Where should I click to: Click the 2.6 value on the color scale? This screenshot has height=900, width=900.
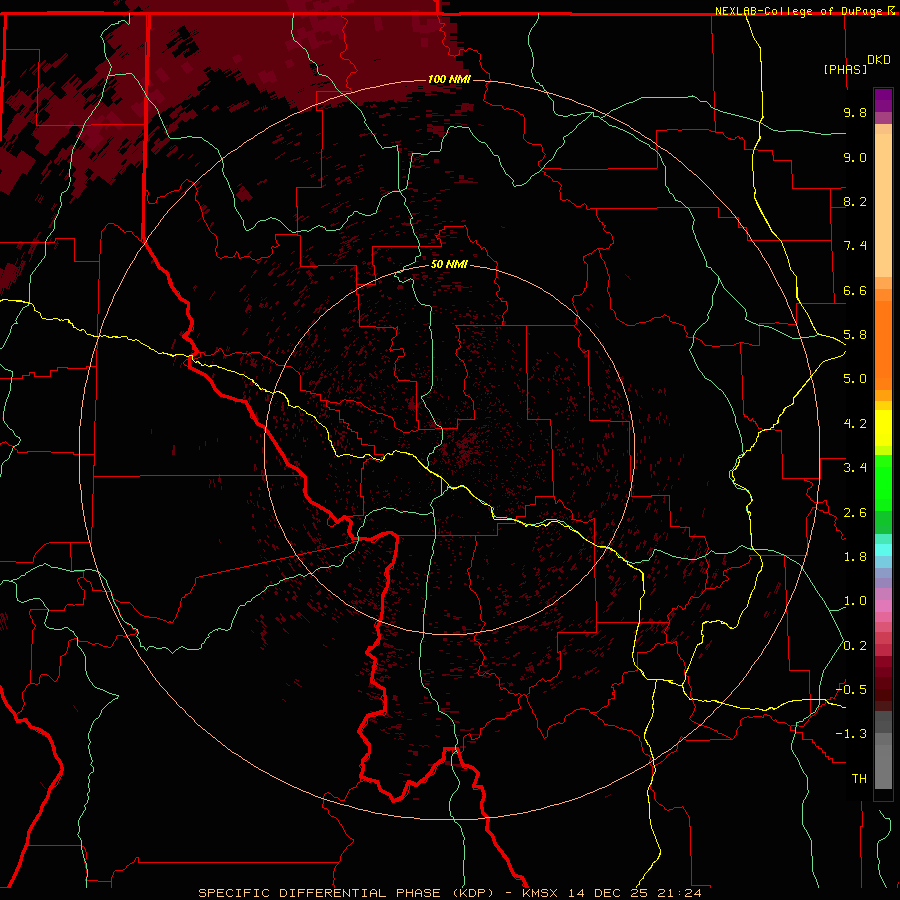pyautogui.click(x=855, y=513)
